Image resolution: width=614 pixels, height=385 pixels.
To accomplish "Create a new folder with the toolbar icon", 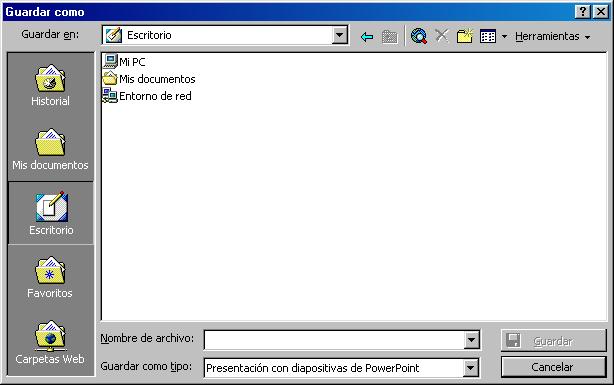I will [x=465, y=36].
